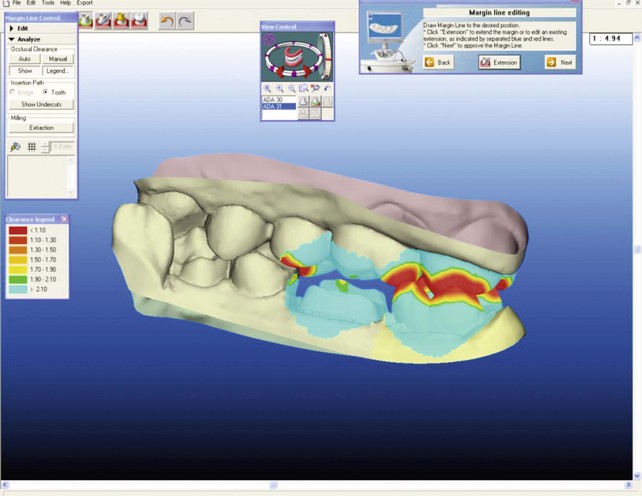Click the Extraction milling button
This screenshot has width=642, height=496.
tap(42, 128)
